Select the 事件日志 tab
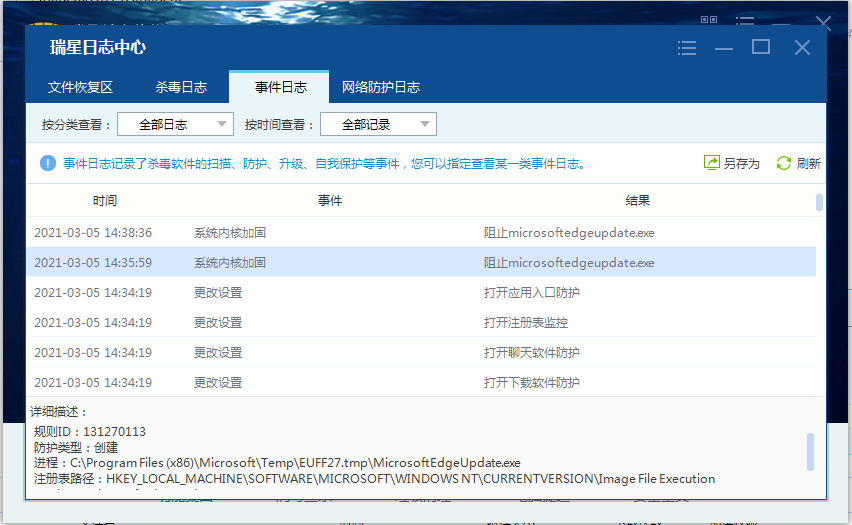The height and width of the screenshot is (525, 852). tap(280, 87)
